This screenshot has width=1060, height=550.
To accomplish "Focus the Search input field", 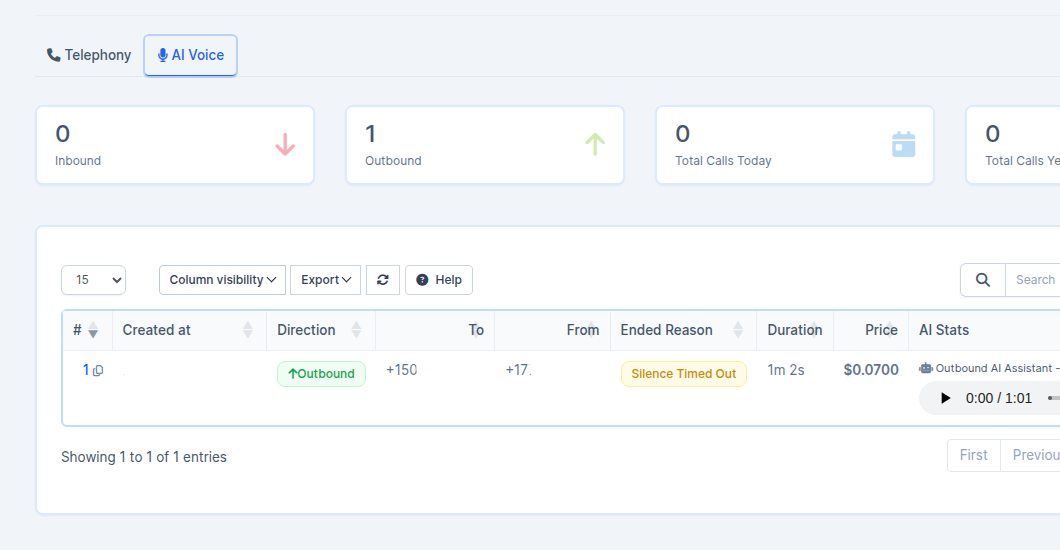I will (1033, 280).
